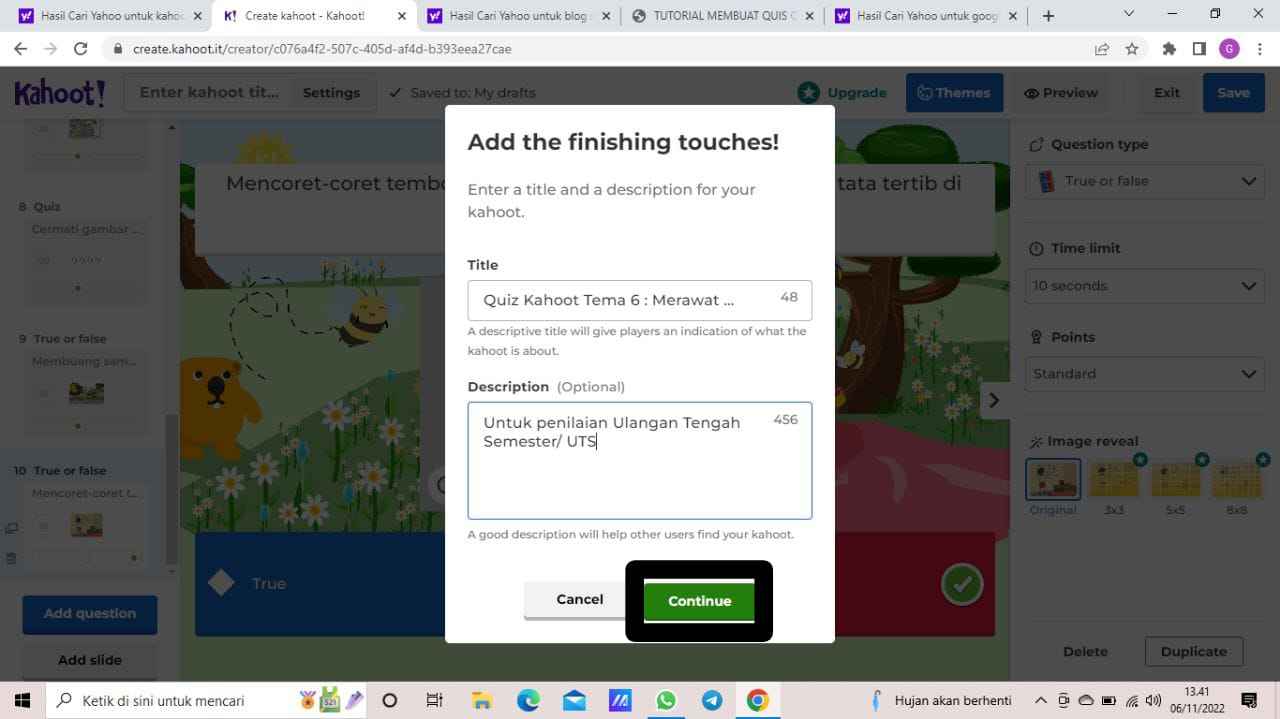Click the Upgrade link

click(x=842, y=93)
